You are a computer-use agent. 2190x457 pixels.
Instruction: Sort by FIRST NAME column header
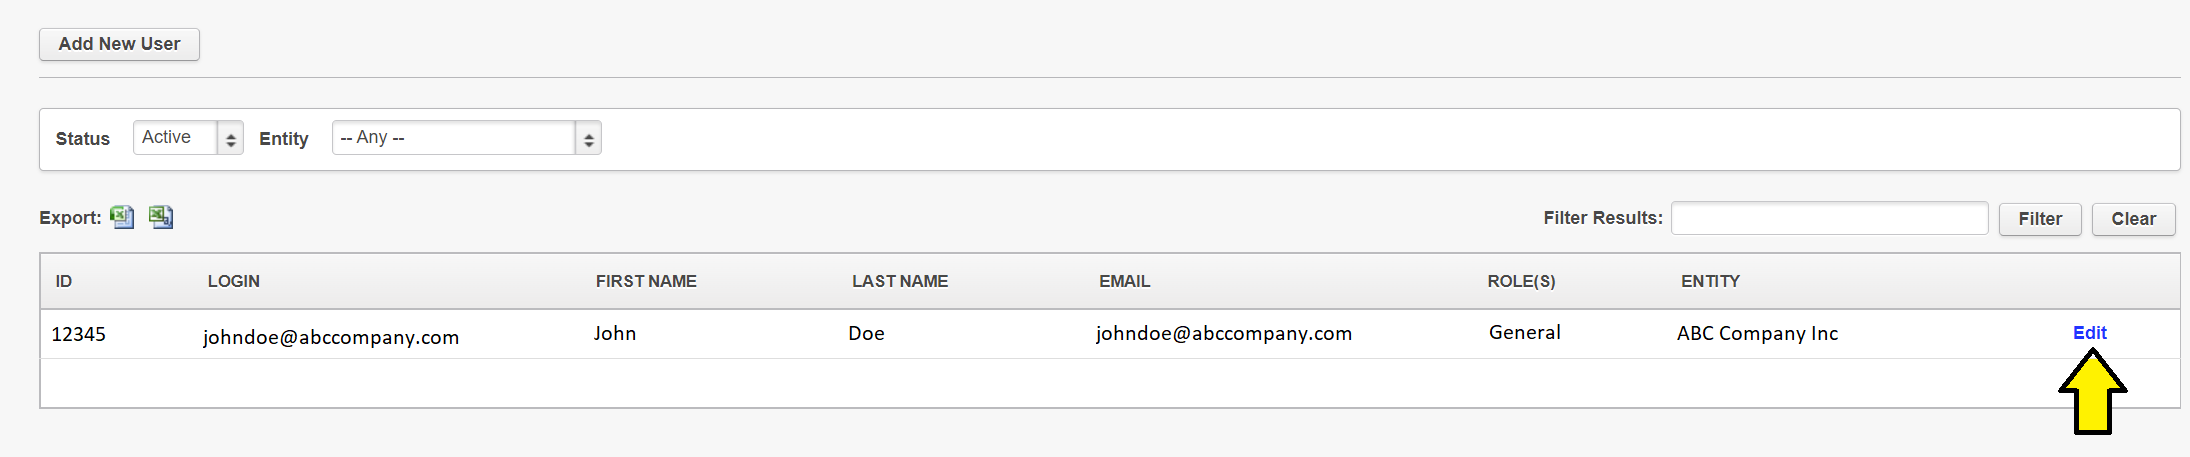point(646,281)
